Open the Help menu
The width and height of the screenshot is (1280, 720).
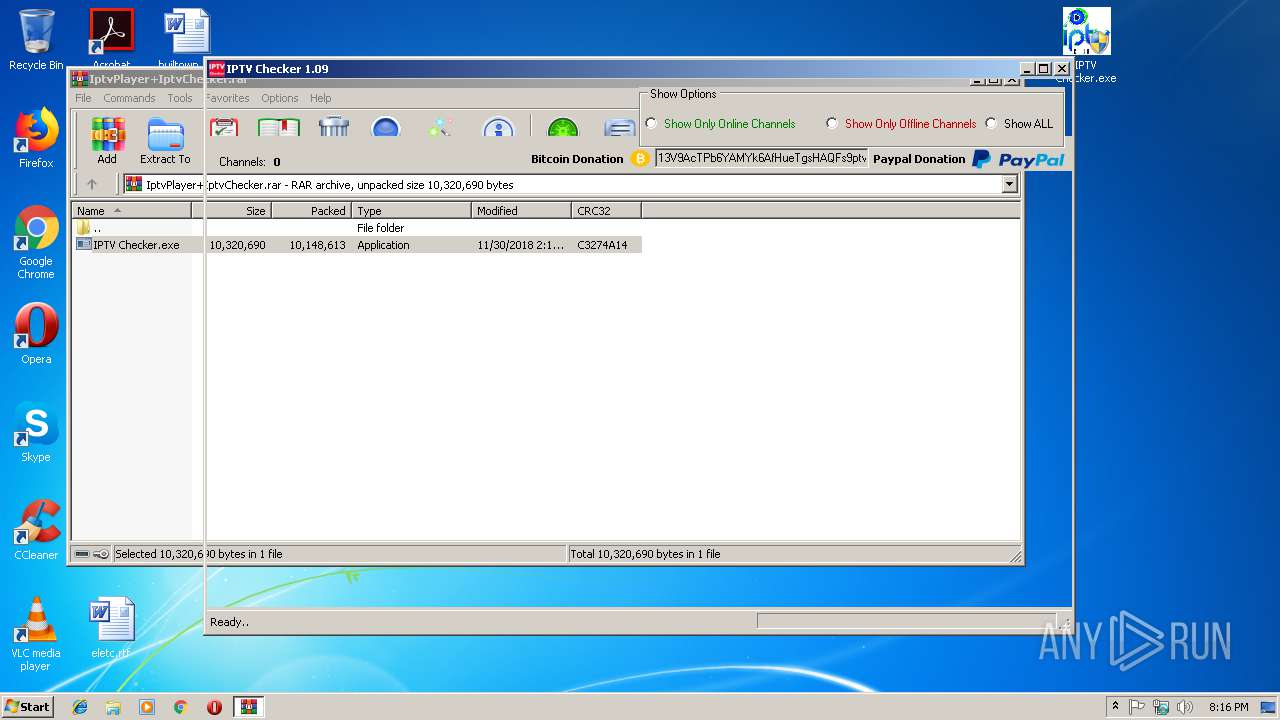(320, 98)
